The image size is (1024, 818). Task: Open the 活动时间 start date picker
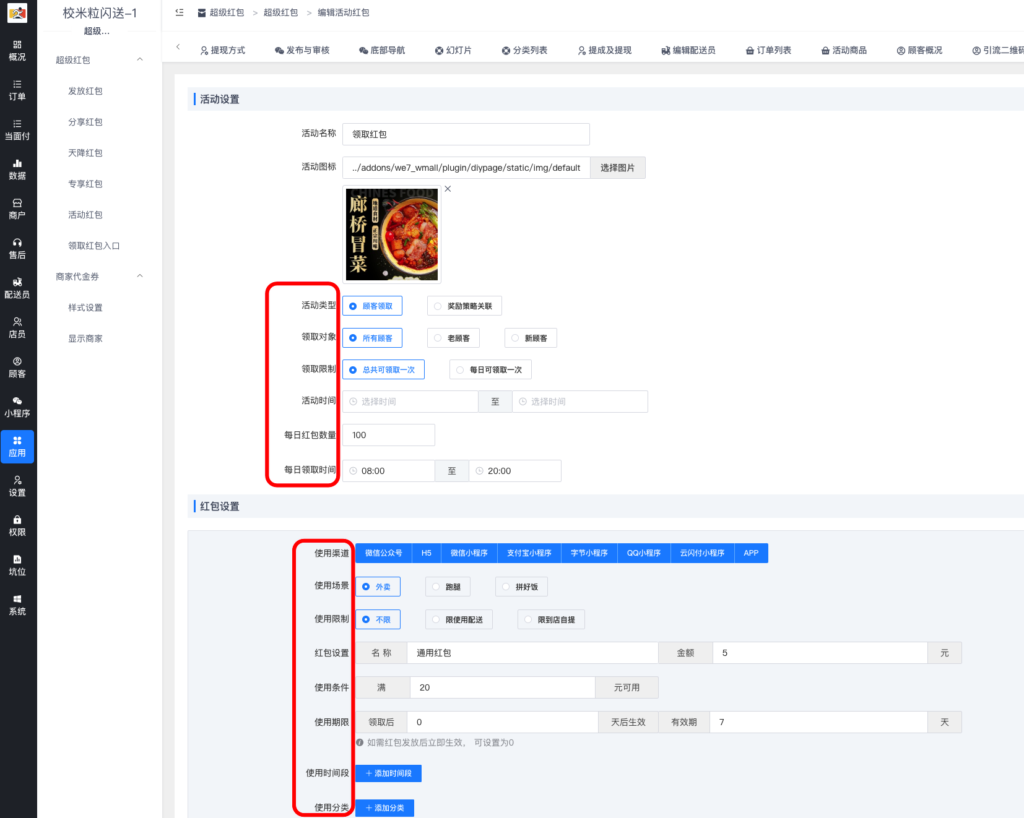(410, 402)
